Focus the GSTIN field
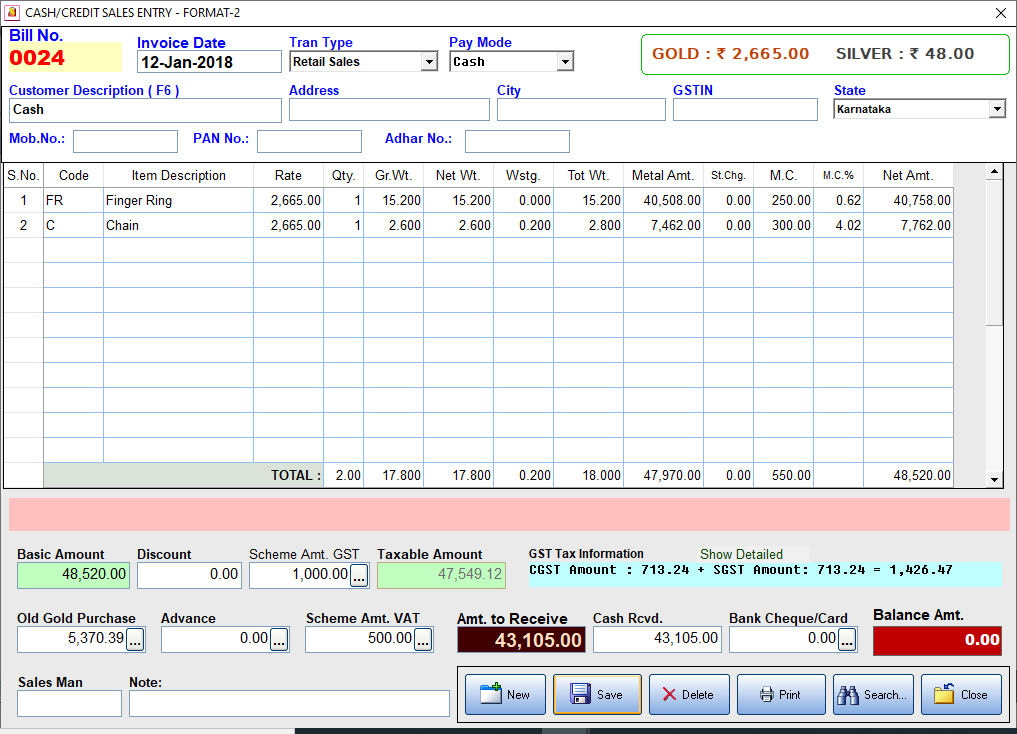This screenshot has width=1017, height=734. [745, 110]
